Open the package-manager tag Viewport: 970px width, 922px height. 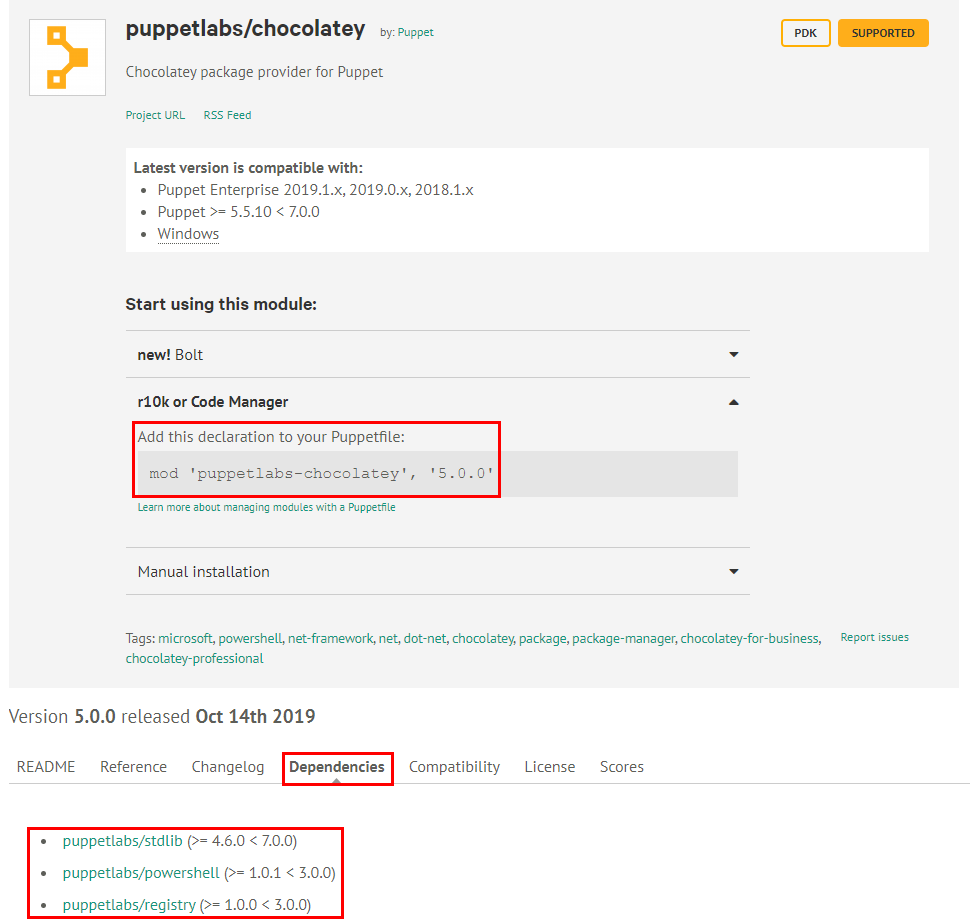point(623,638)
